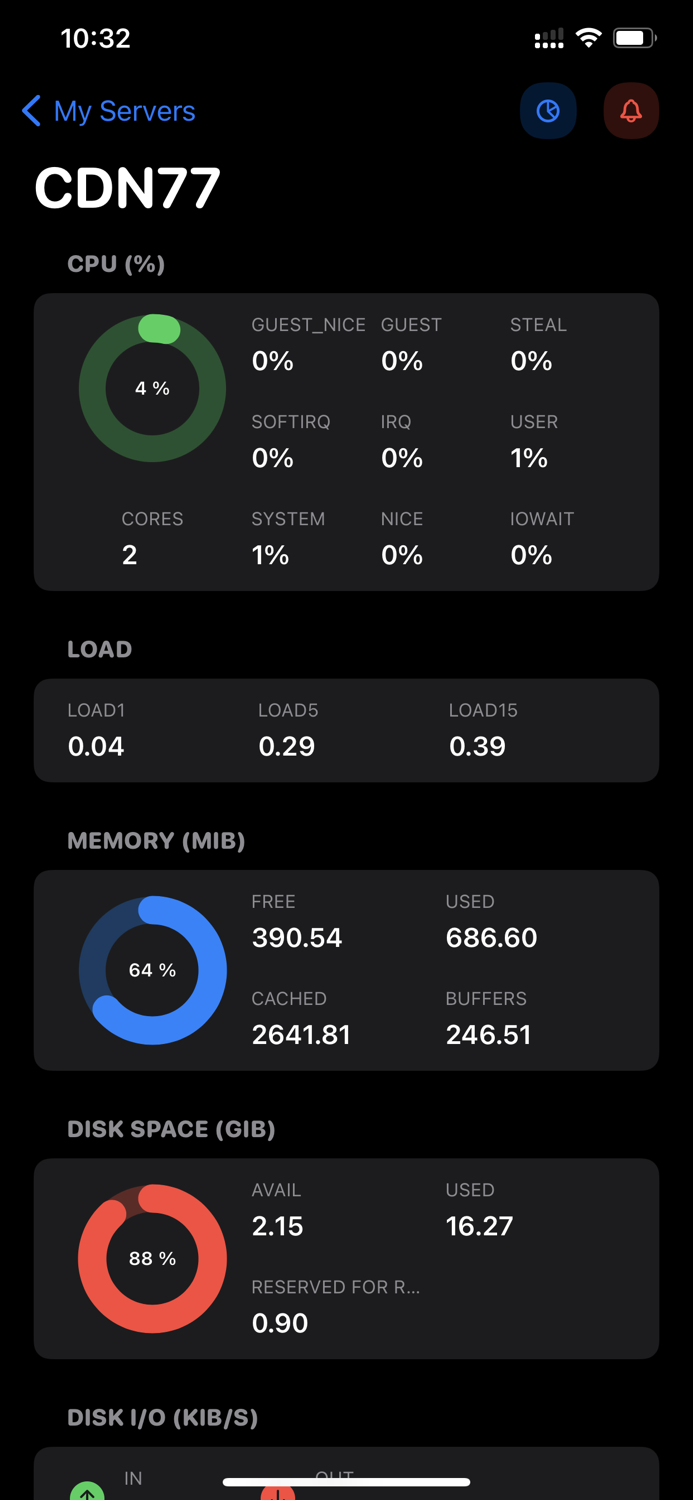Select the green IN upload arrow icon
Screen dimensions: 693x1500
point(88,1491)
